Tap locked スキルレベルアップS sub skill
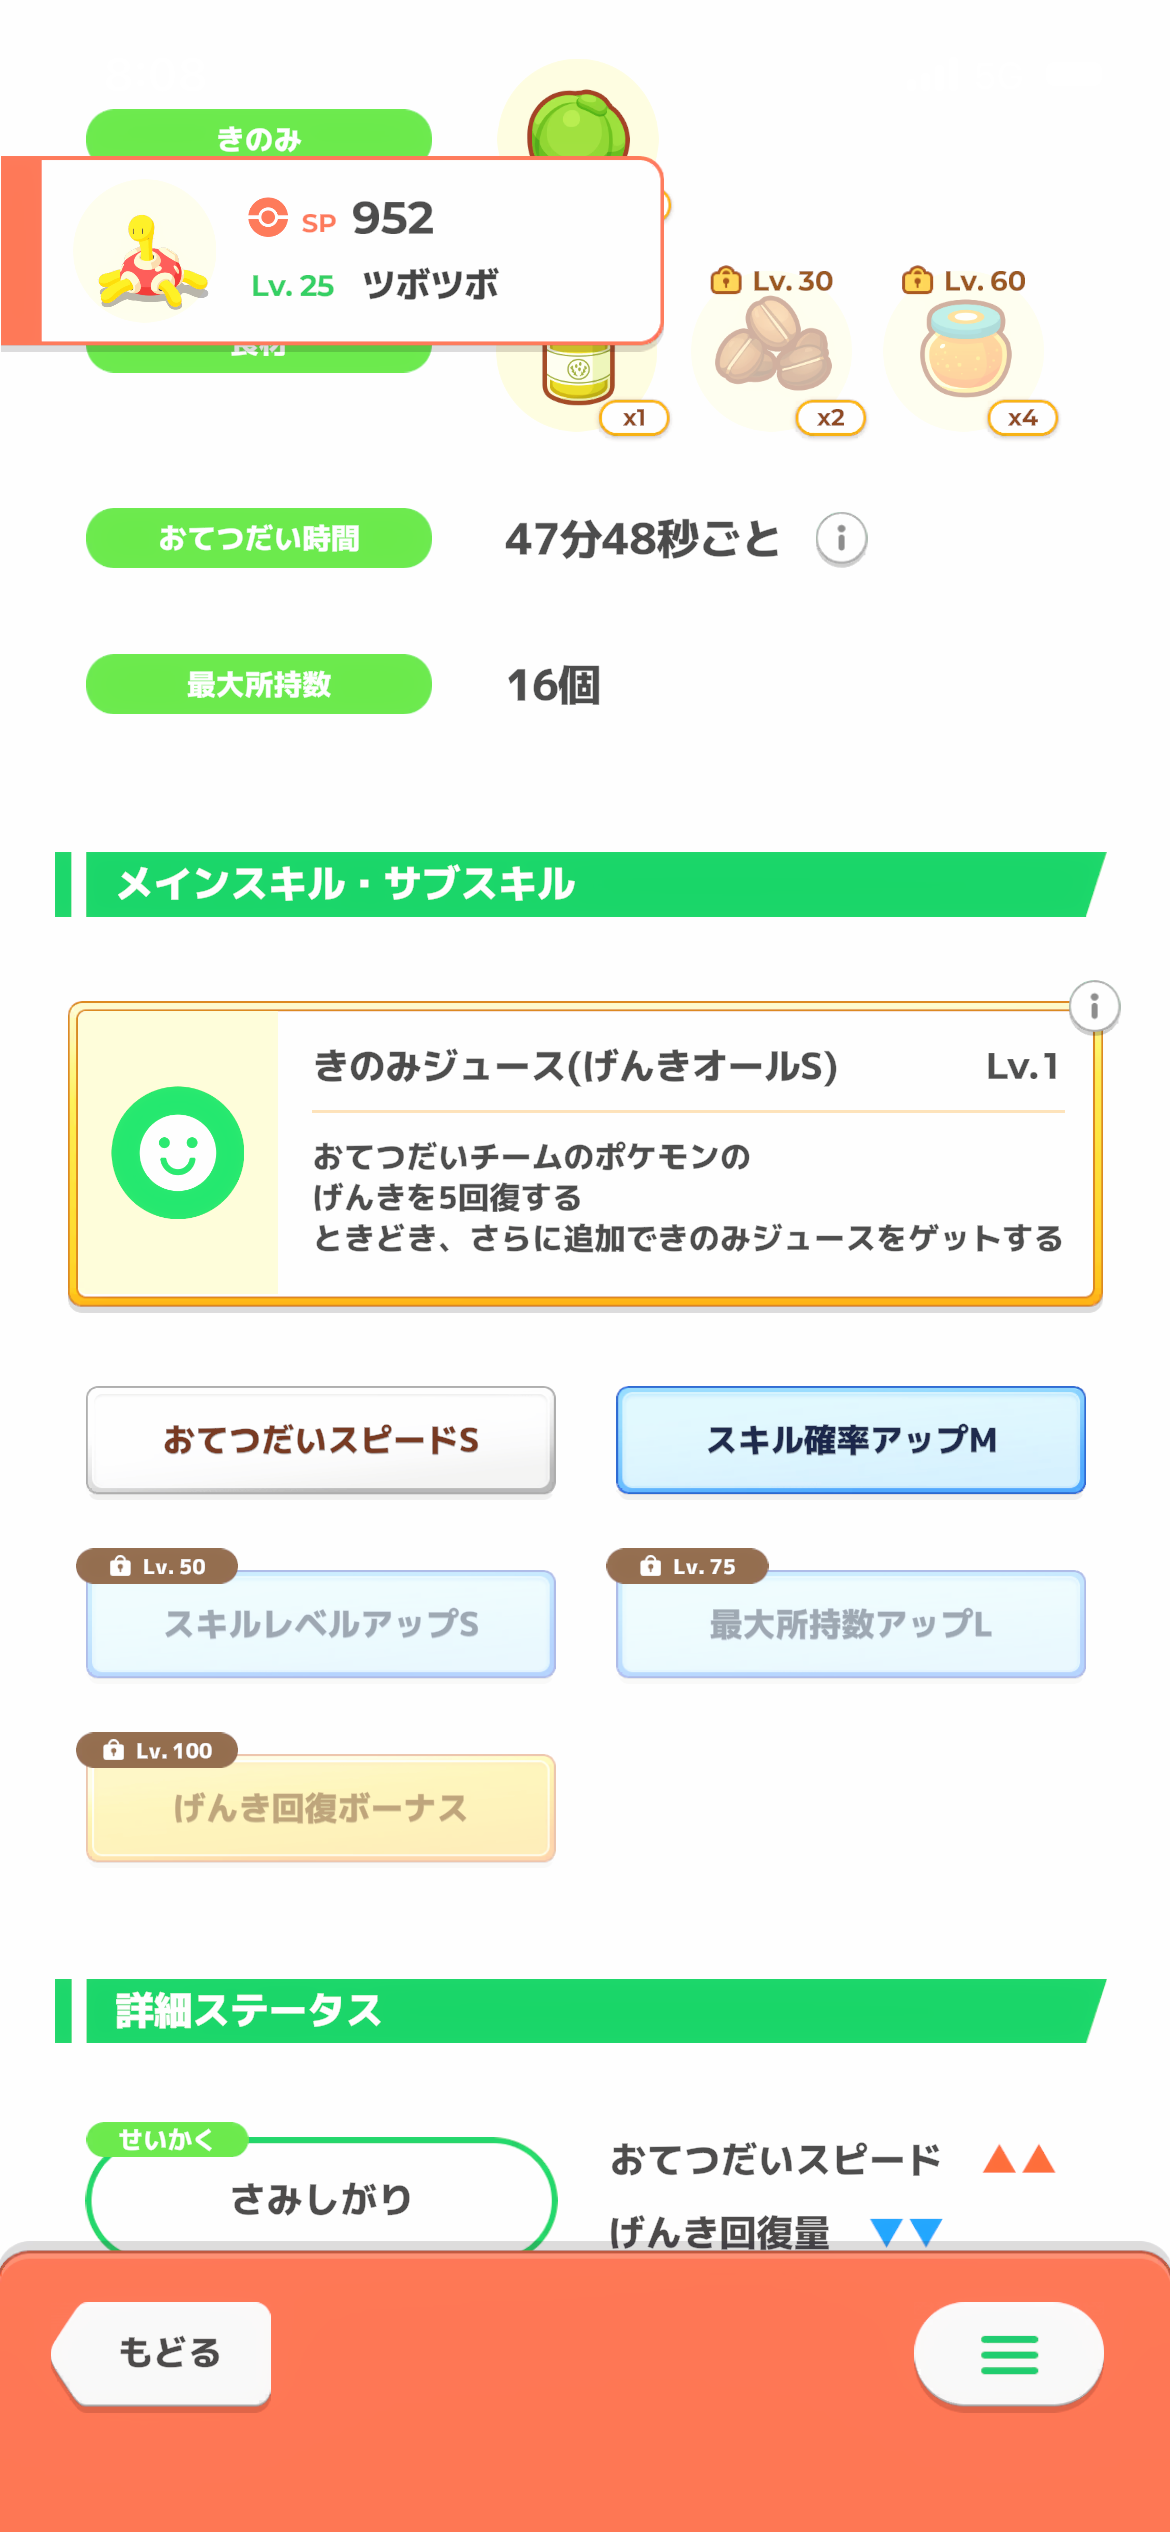Screen dimensions: 1170x2532 click(x=321, y=1624)
